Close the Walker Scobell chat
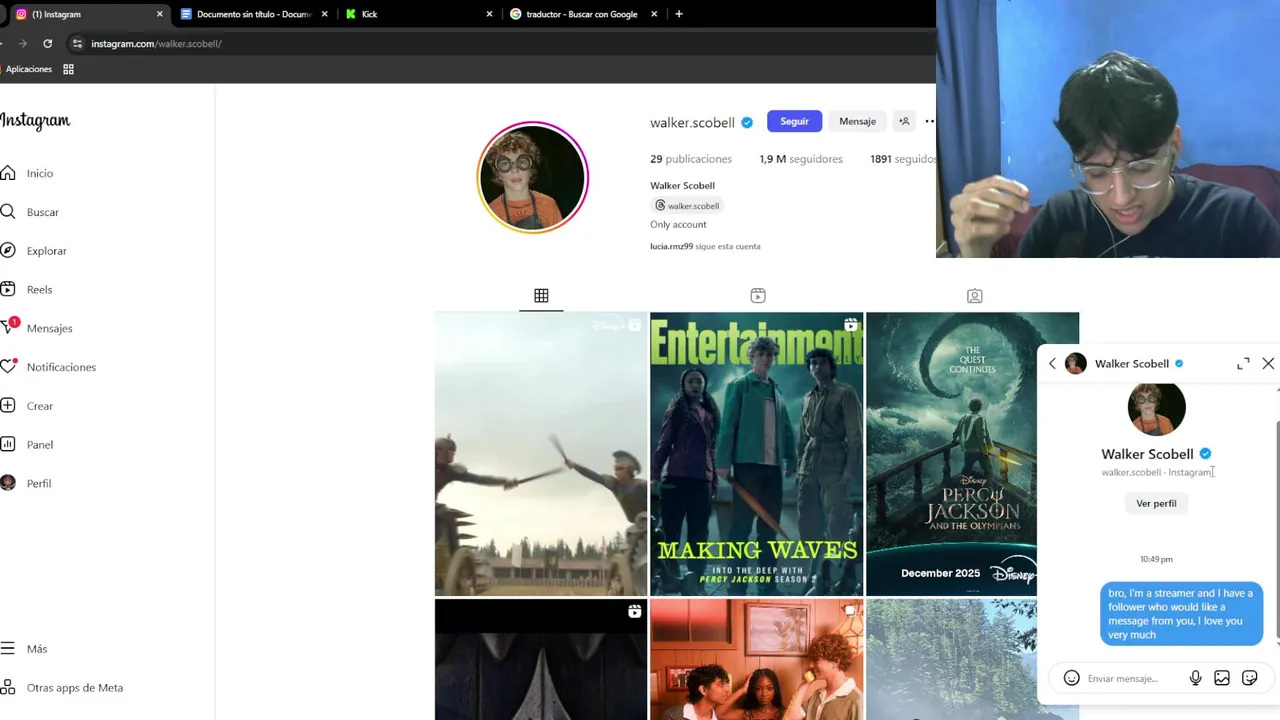The width and height of the screenshot is (1280, 720). 1268,364
